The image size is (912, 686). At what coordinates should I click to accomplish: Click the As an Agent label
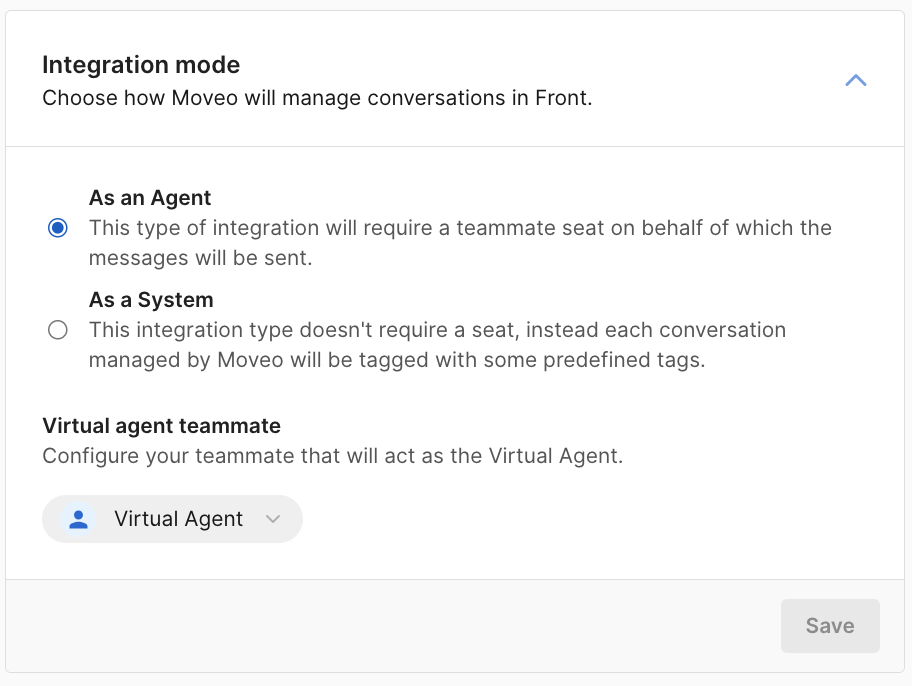150,198
